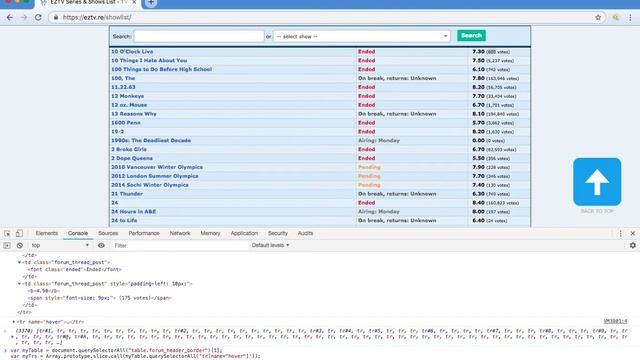This screenshot has width=640, height=360.
Task: Open '2012 London Summer Olympics'
Action: (x=154, y=176)
